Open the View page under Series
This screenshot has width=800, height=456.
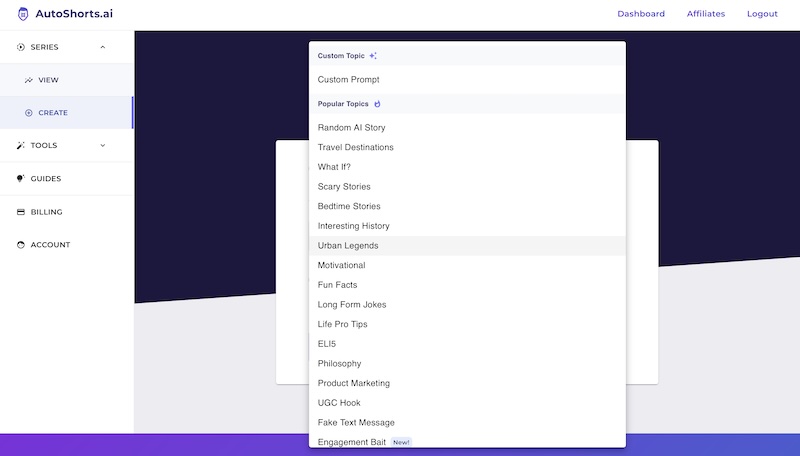pos(67,80)
